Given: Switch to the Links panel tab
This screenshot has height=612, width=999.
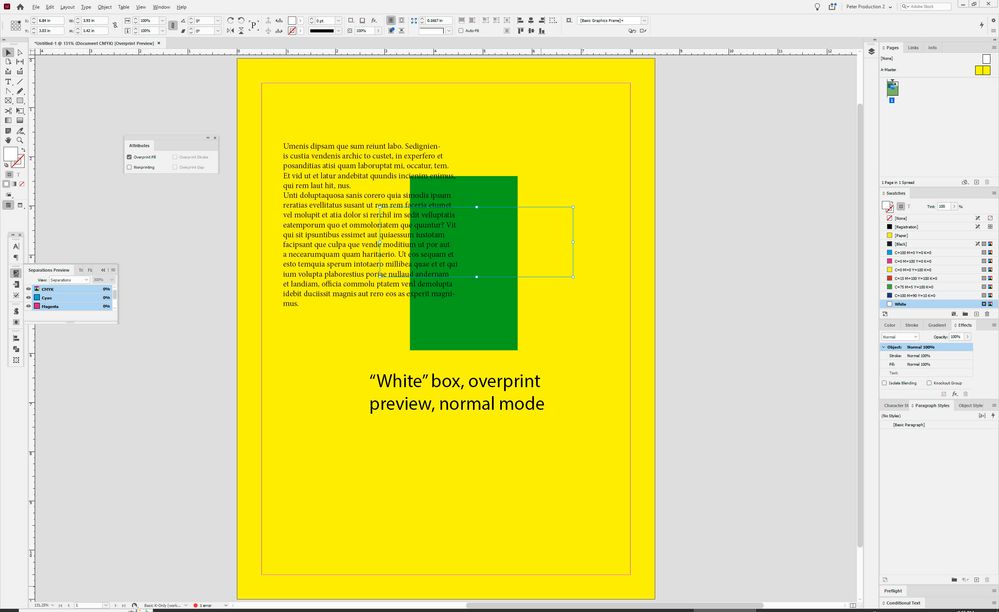Looking at the screenshot, I should (x=913, y=47).
